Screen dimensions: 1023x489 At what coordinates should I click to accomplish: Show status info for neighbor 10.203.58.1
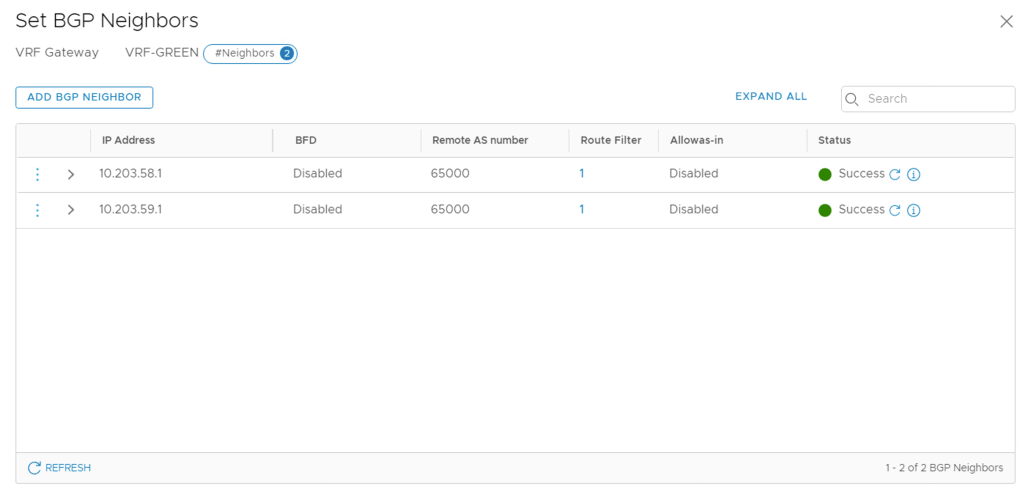913,174
